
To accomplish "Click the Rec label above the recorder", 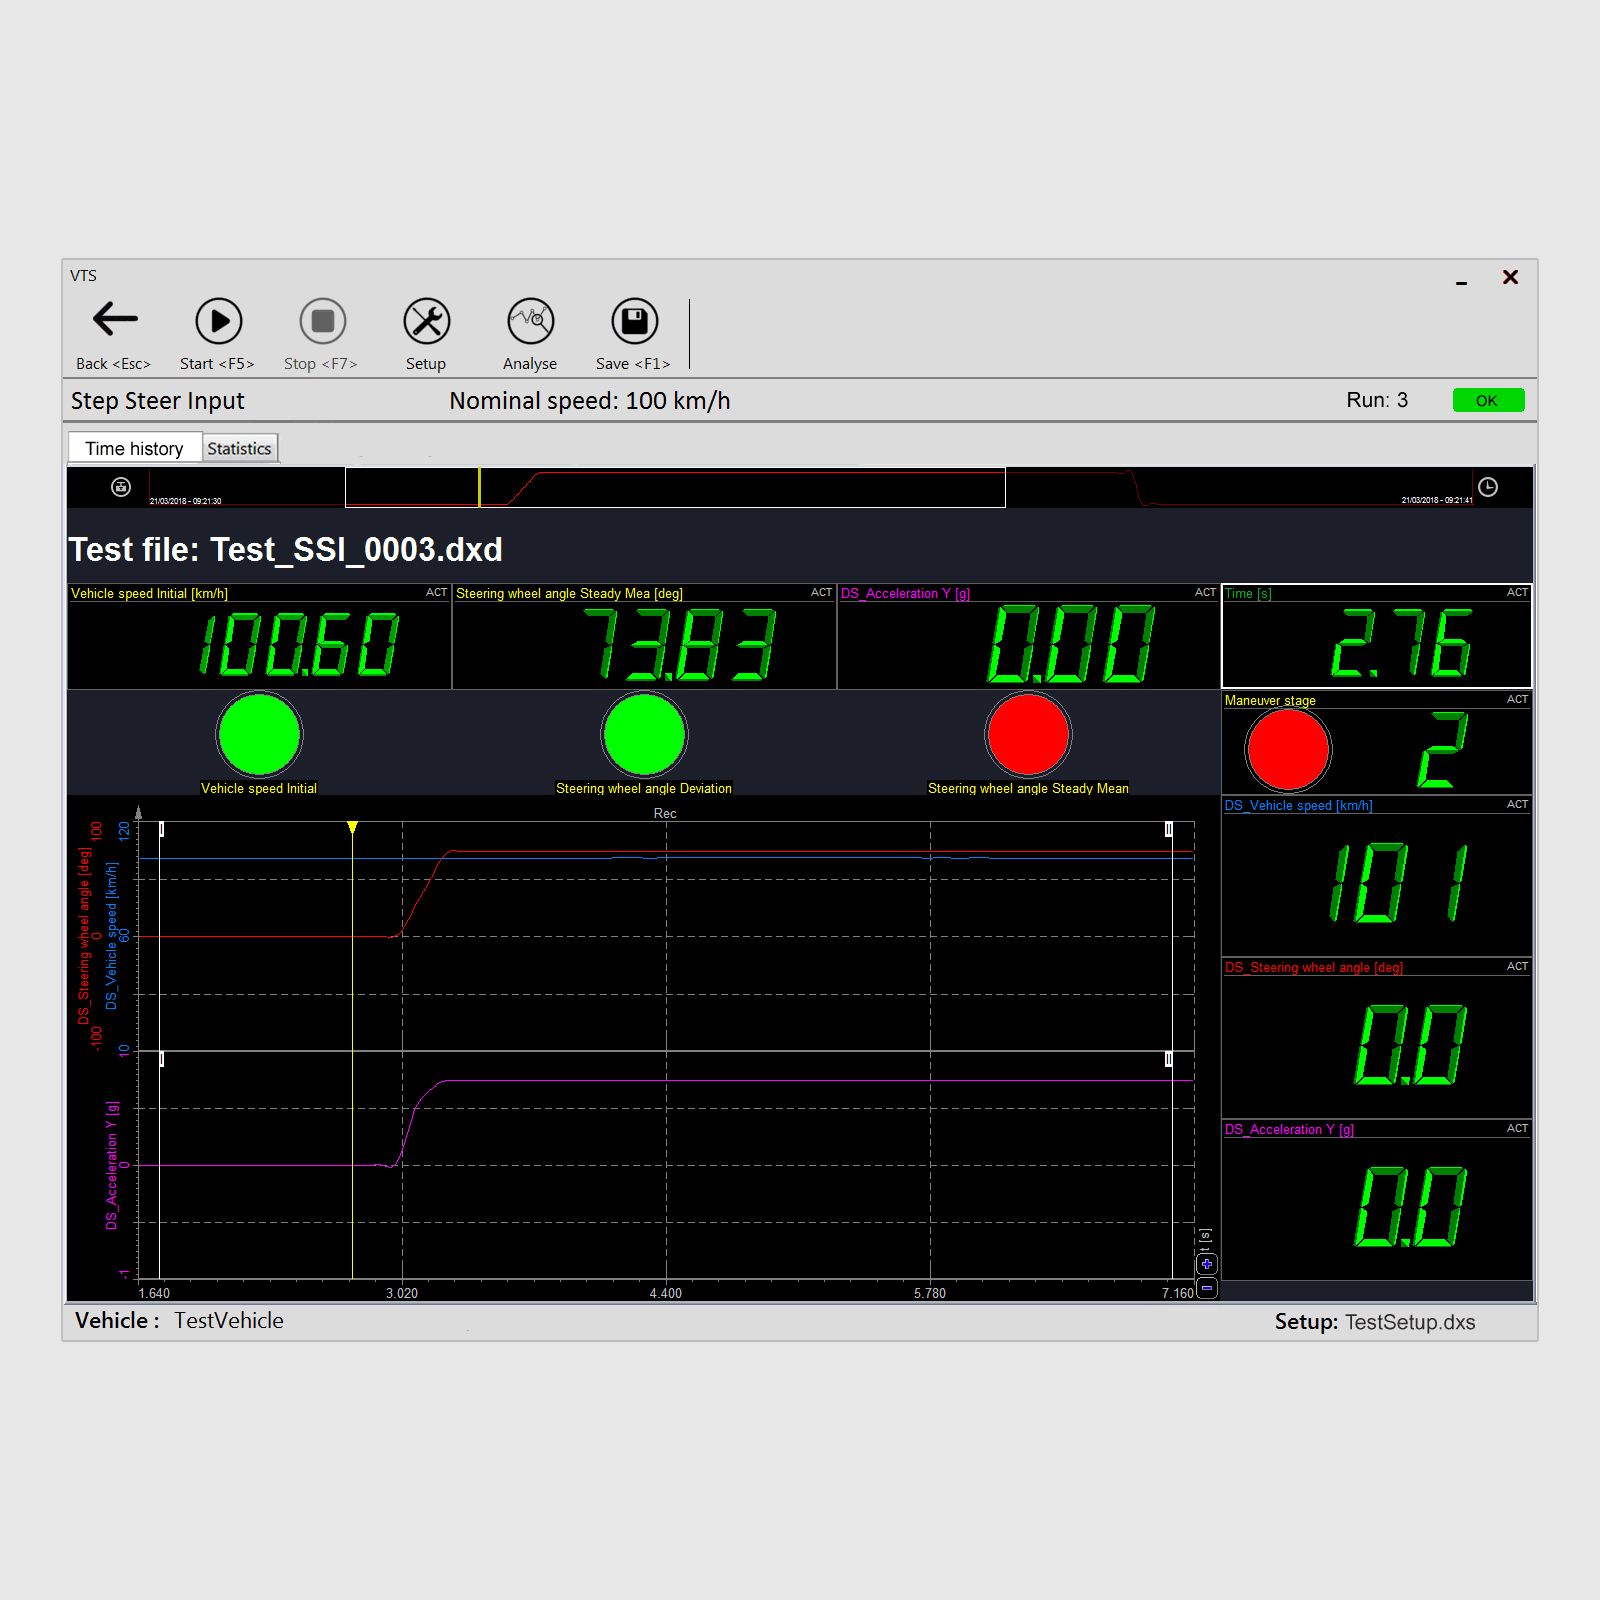I will (x=665, y=813).
